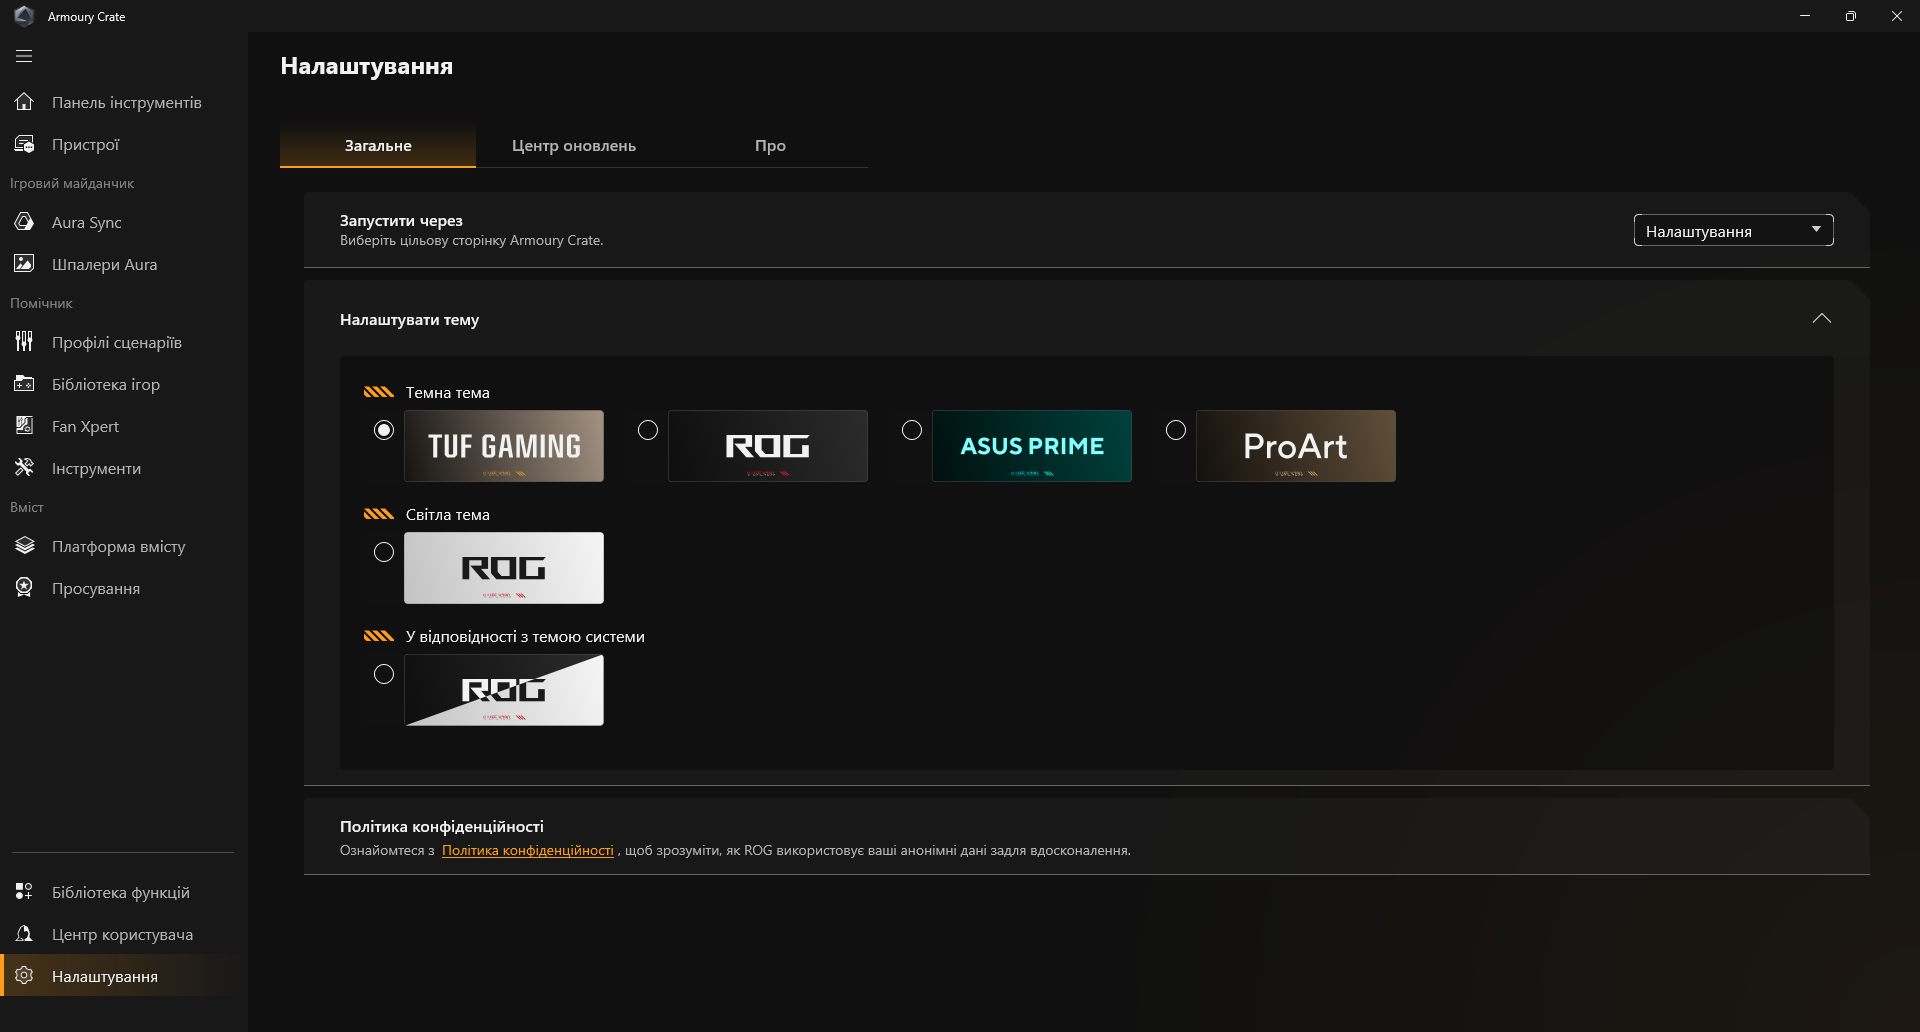Click the Світла тема label
1920x1032 pixels.
click(x=447, y=515)
